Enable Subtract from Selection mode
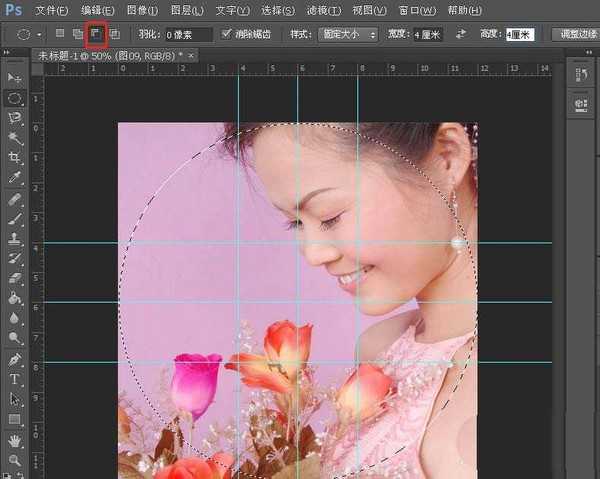Image resolution: width=600 pixels, height=479 pixels. 96,34
